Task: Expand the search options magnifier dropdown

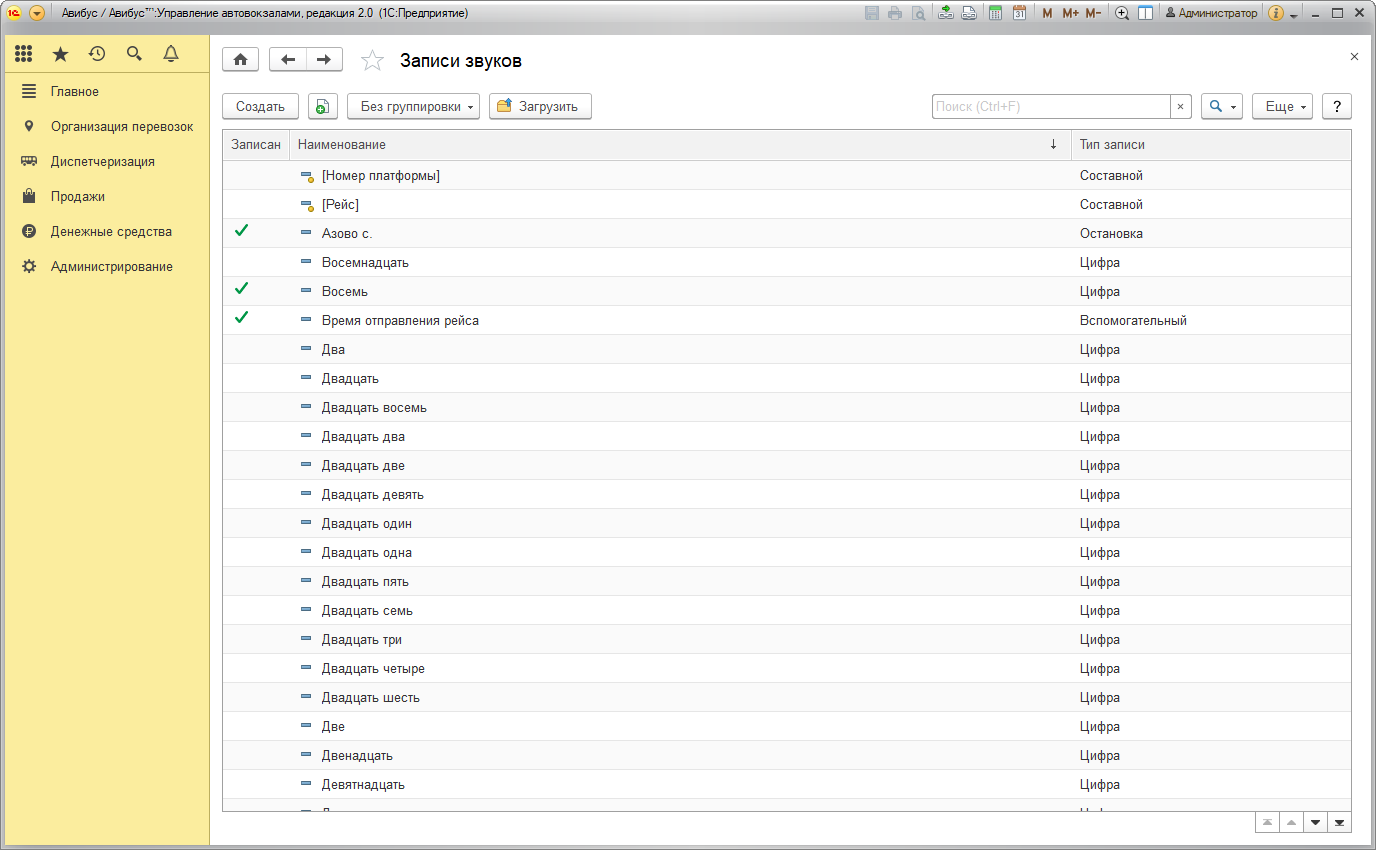Action: coord(1221,107)
